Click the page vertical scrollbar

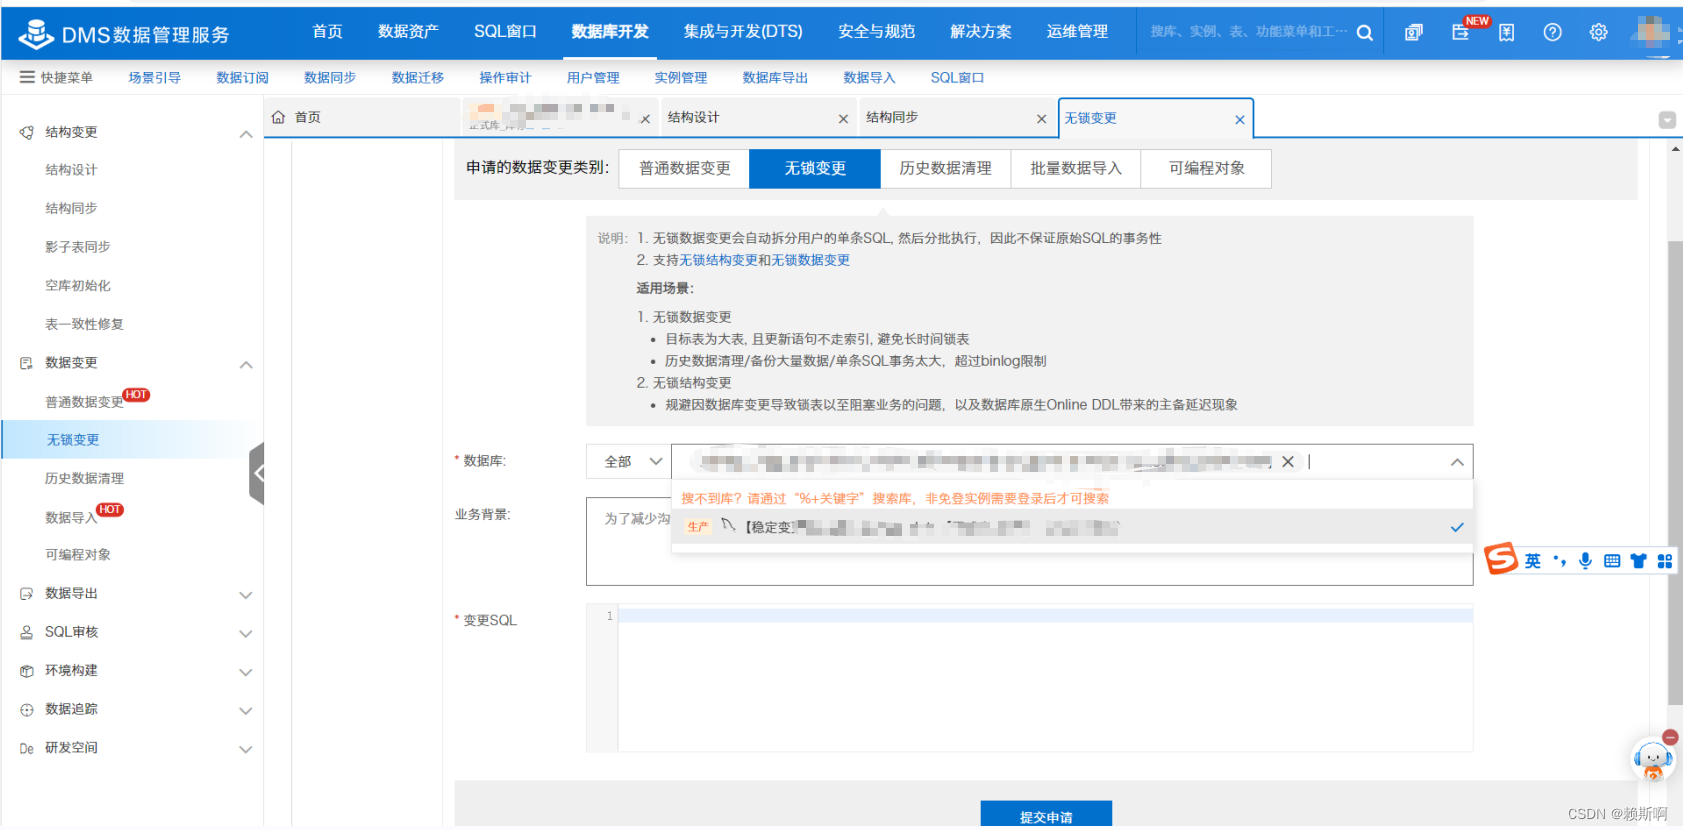(1675, 472)
